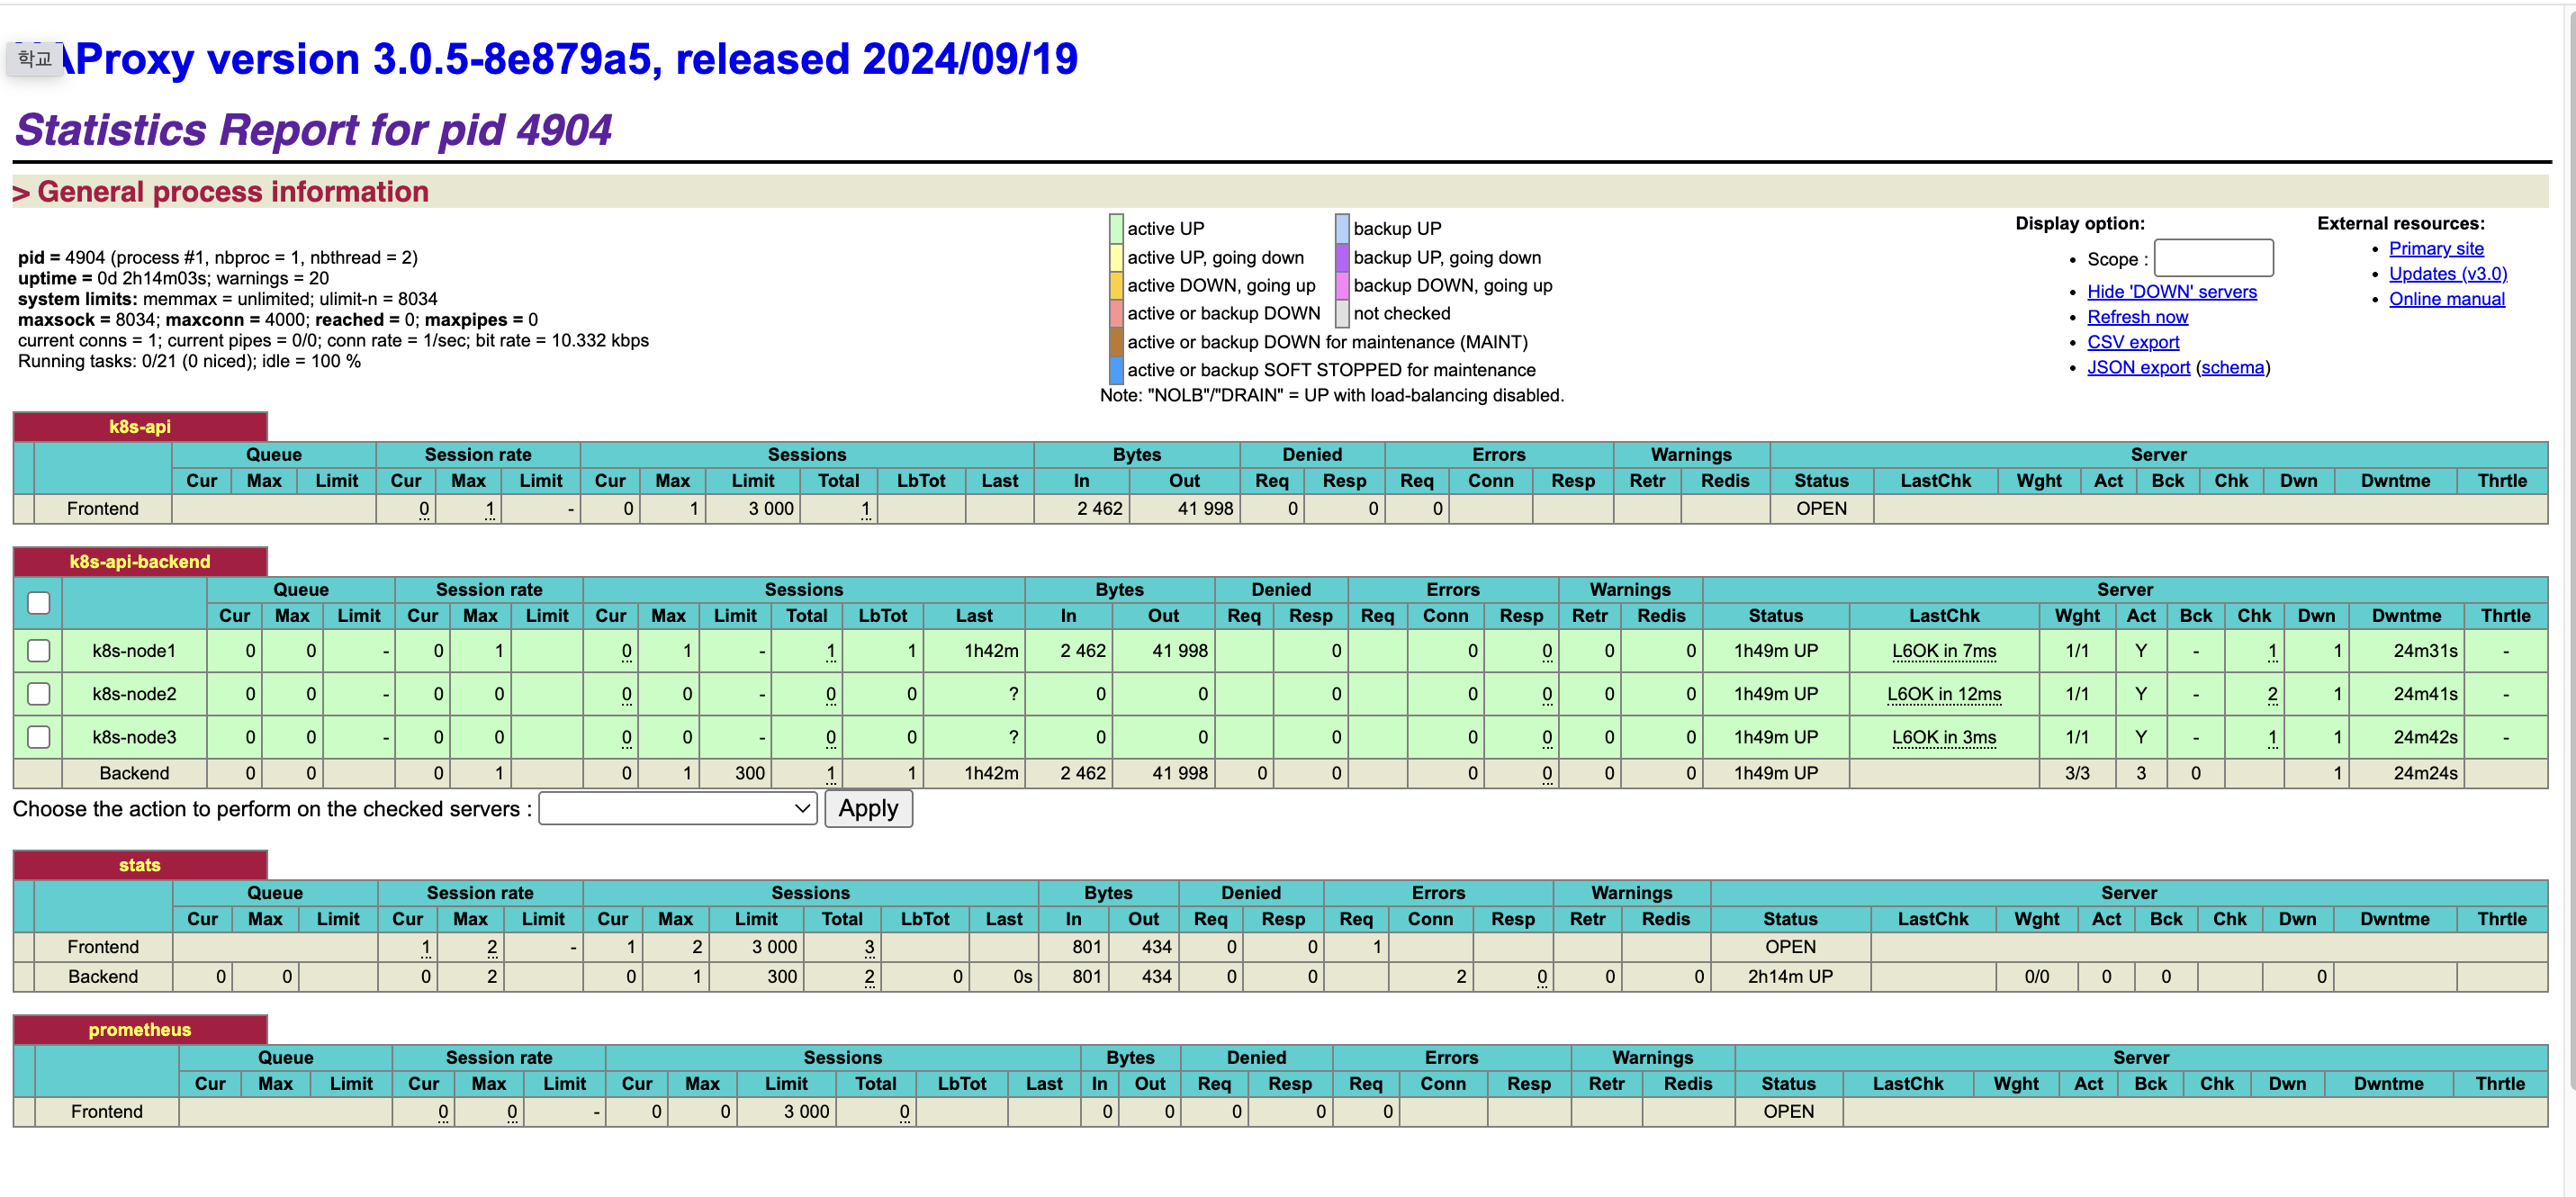Open the CSV export link
Viewport: 2576px width, 1197px height.
click(2132, 341)
